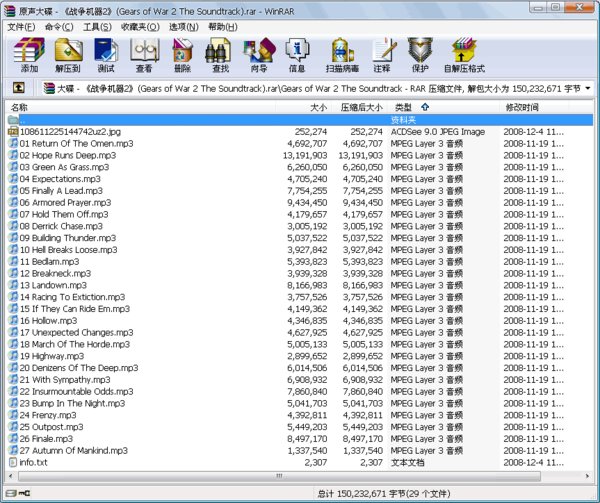Expand the address bar dropdown arrow
Viewport: 600px width, 503px height.
[588, 88]
